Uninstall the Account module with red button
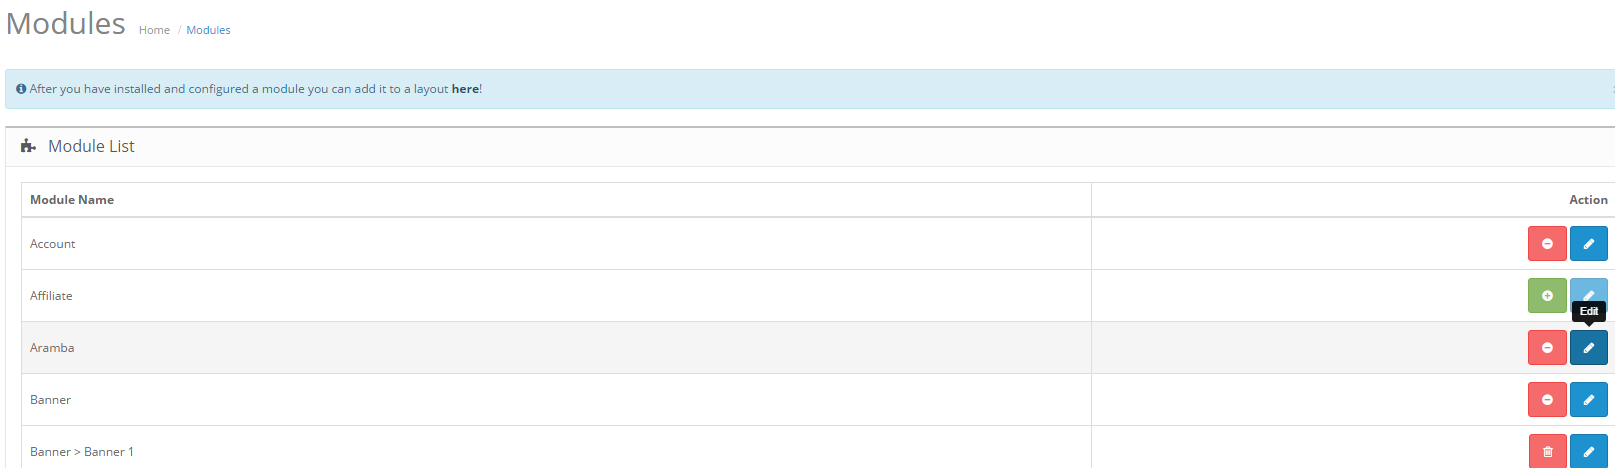Viewport: 1615px width, 469px height. (1547, 244)
